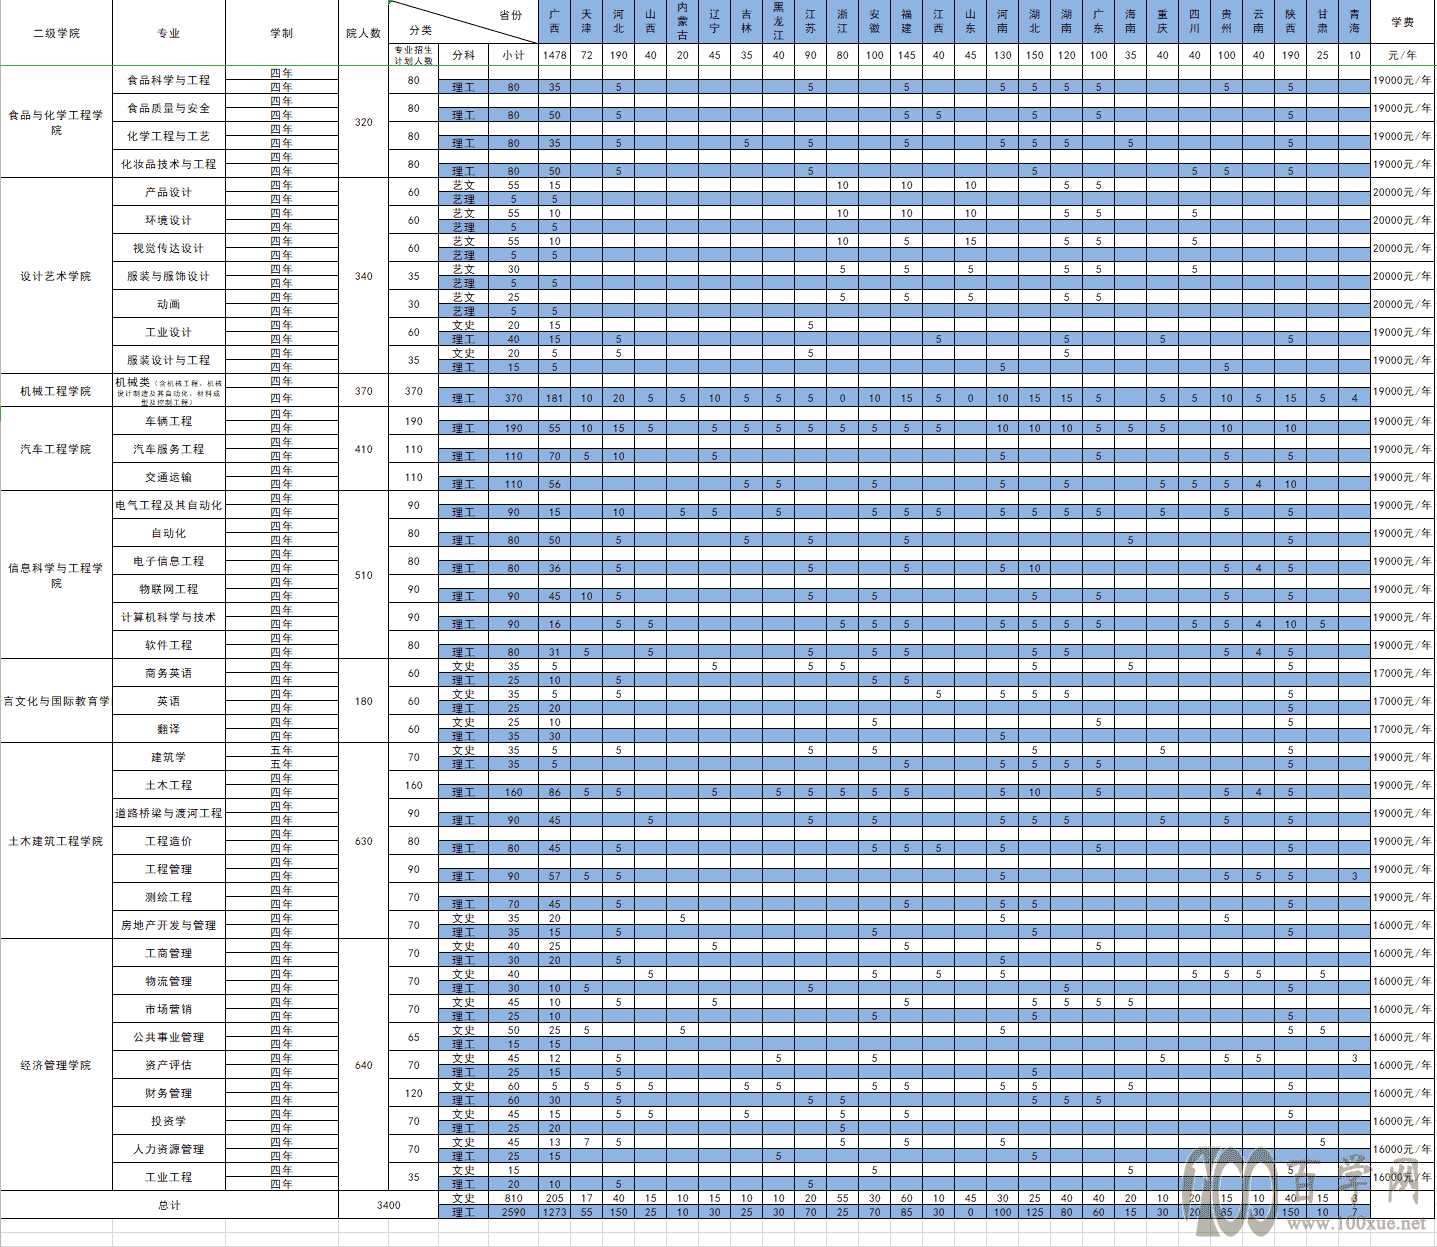Screen dimensions: 1437x1247
Task: Click the 20000元/年 tuition for 产品设计
Action: pos(1402,192)
